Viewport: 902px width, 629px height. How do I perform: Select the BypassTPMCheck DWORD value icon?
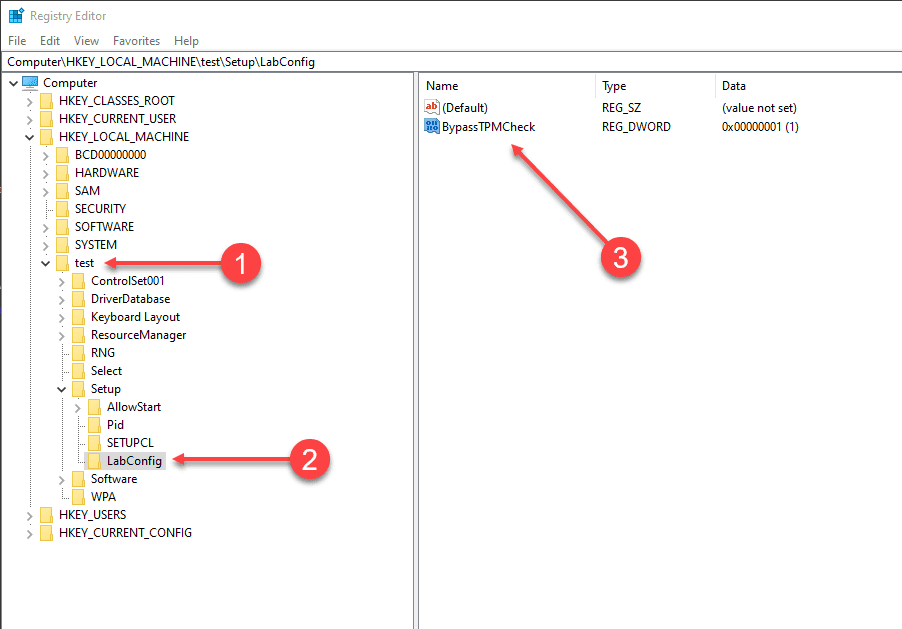coord(431,126)
